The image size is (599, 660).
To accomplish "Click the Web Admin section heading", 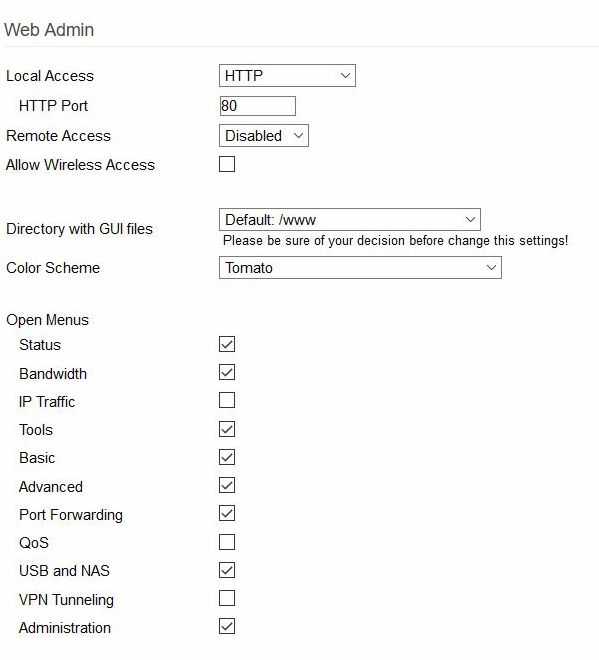I will [x=49, y=30].
